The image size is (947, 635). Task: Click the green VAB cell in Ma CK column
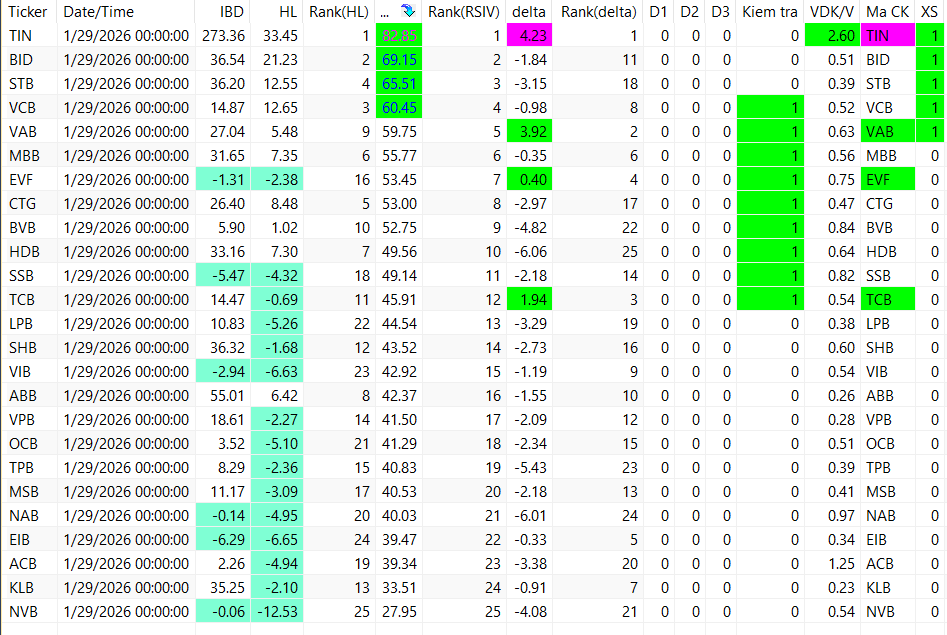(x=888, y=132)
